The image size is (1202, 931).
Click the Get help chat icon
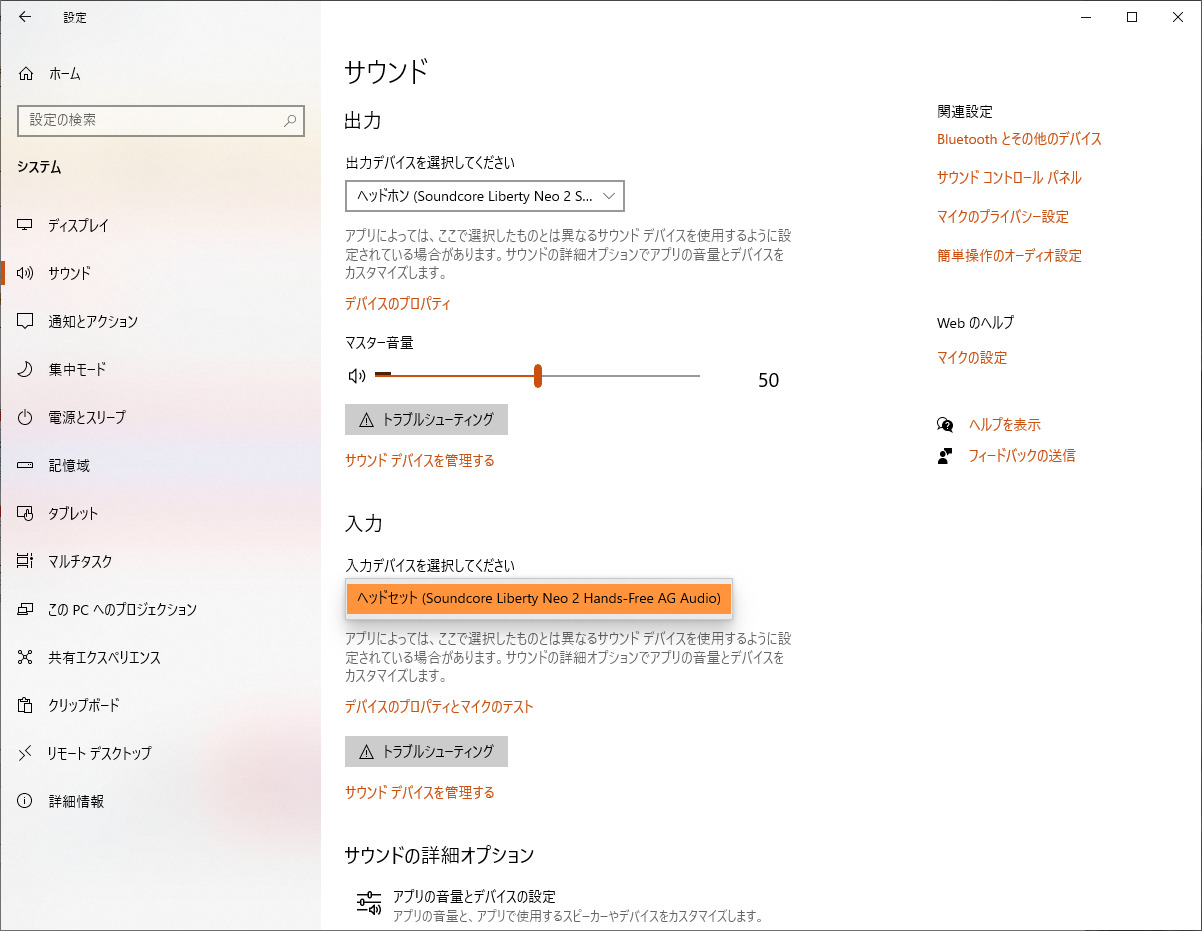pos(945,424)
